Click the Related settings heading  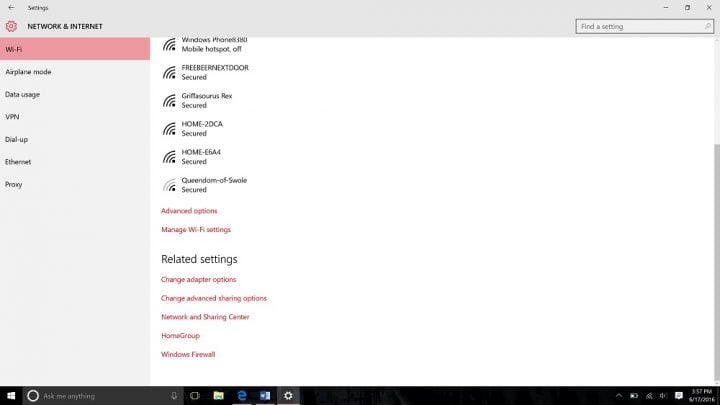pos(199,259)
